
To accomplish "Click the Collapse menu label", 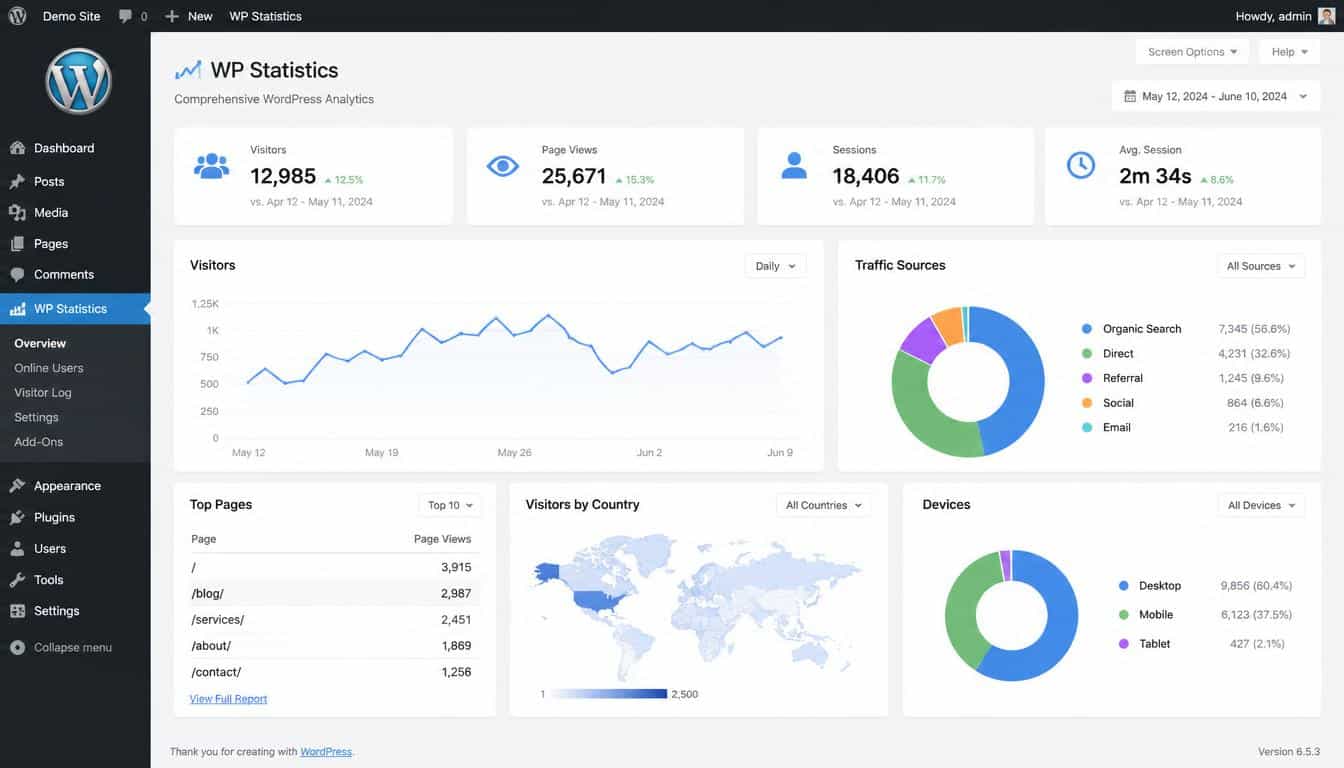I will (73, 648).
